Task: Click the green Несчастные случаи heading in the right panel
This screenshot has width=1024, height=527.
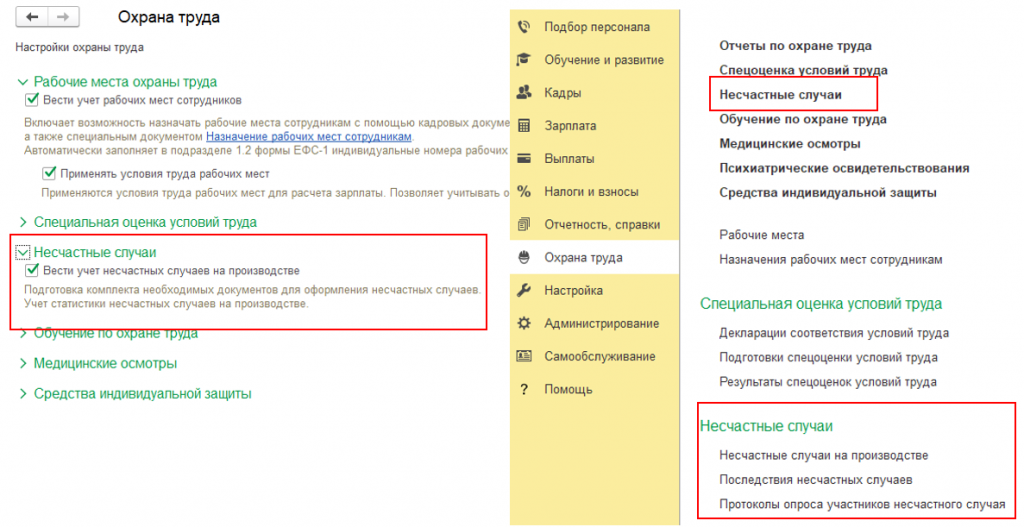Action: pyautogui.click(x=766, y=426)
